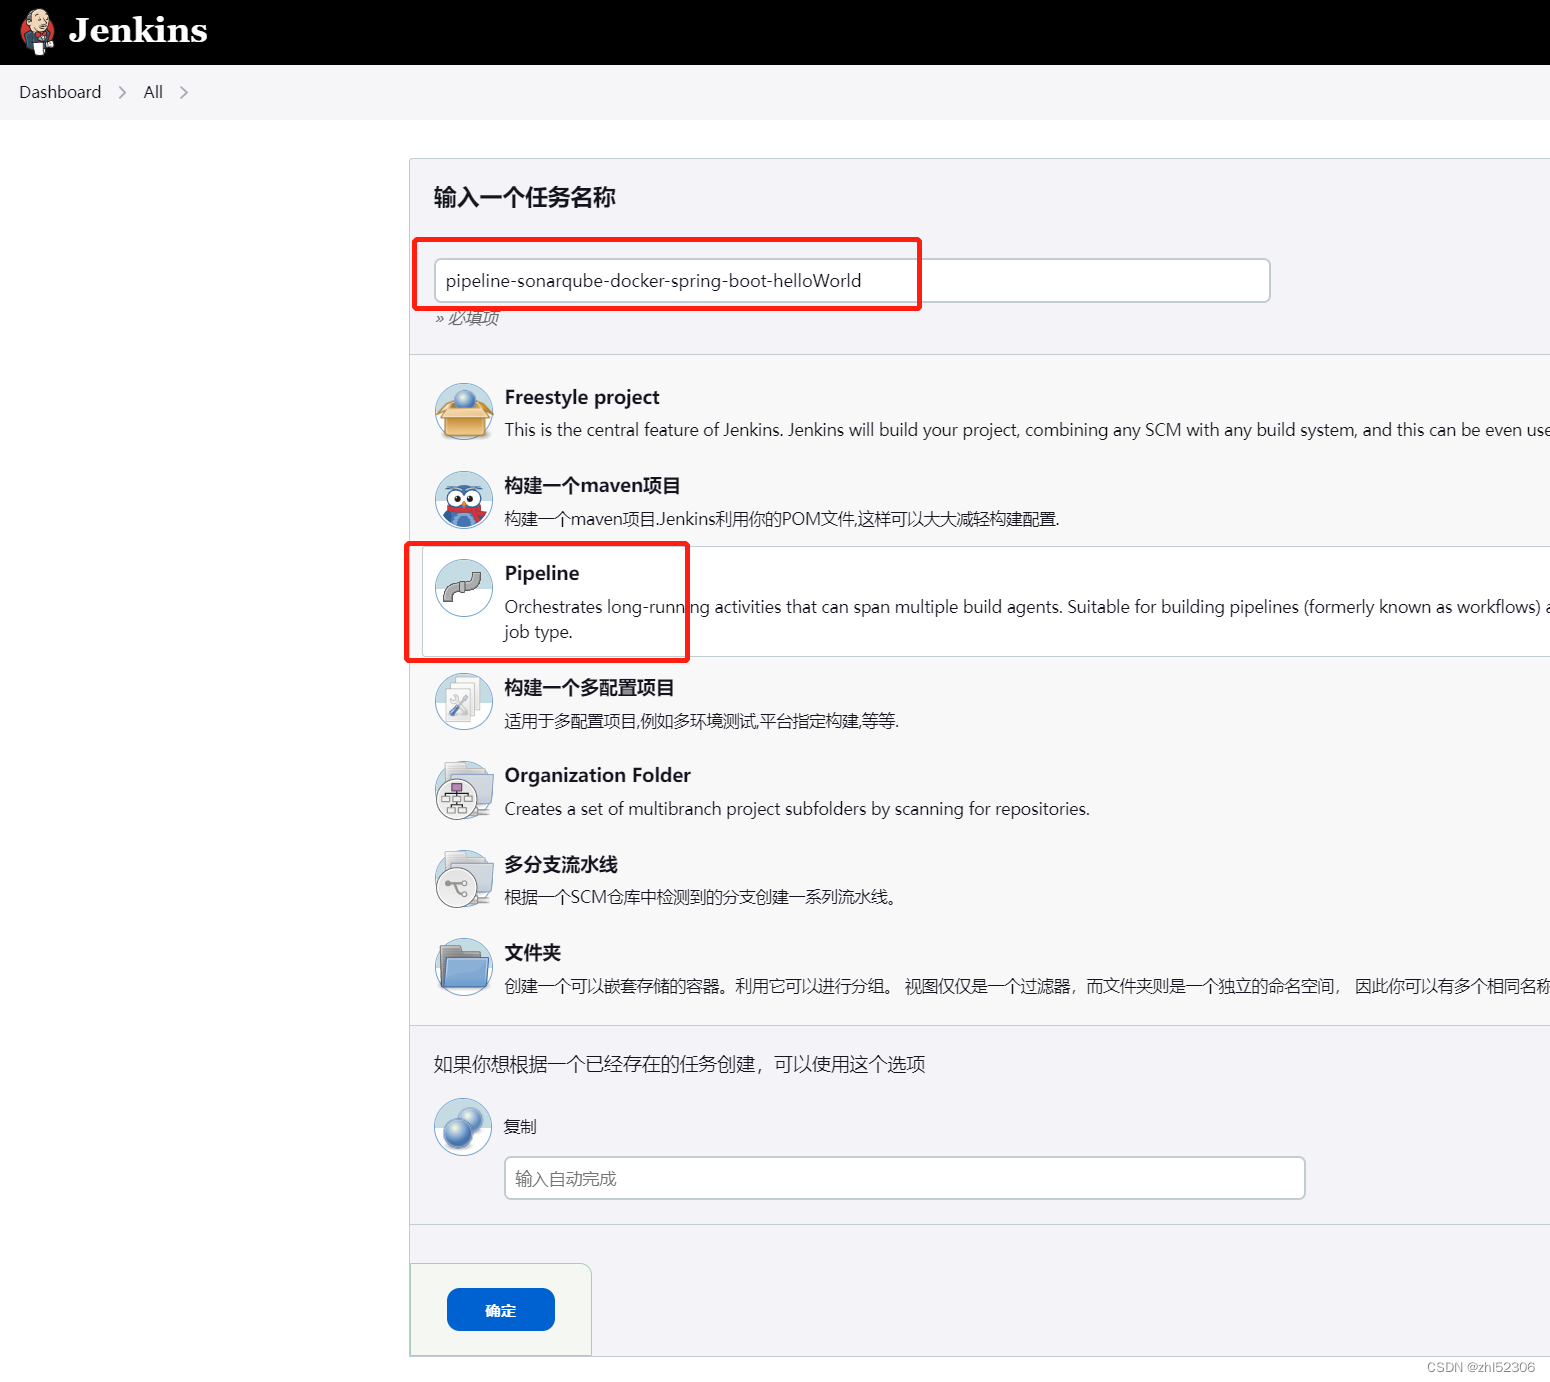Click the copy item spheres icon
The height and width of the screenshot is (1382, 1550).
(x=463, y=1127)
